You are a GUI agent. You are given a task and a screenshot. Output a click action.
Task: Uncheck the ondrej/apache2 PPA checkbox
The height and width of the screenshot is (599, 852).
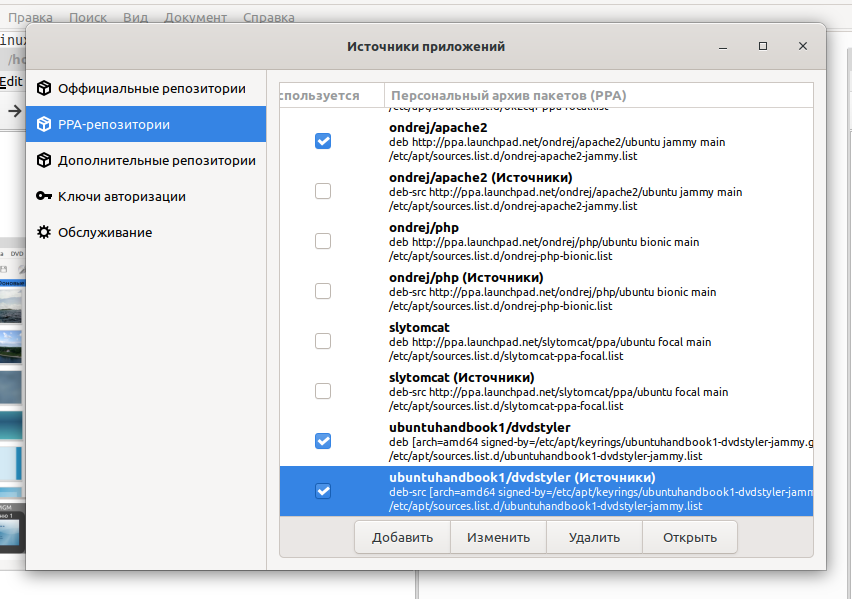[323, 141]
